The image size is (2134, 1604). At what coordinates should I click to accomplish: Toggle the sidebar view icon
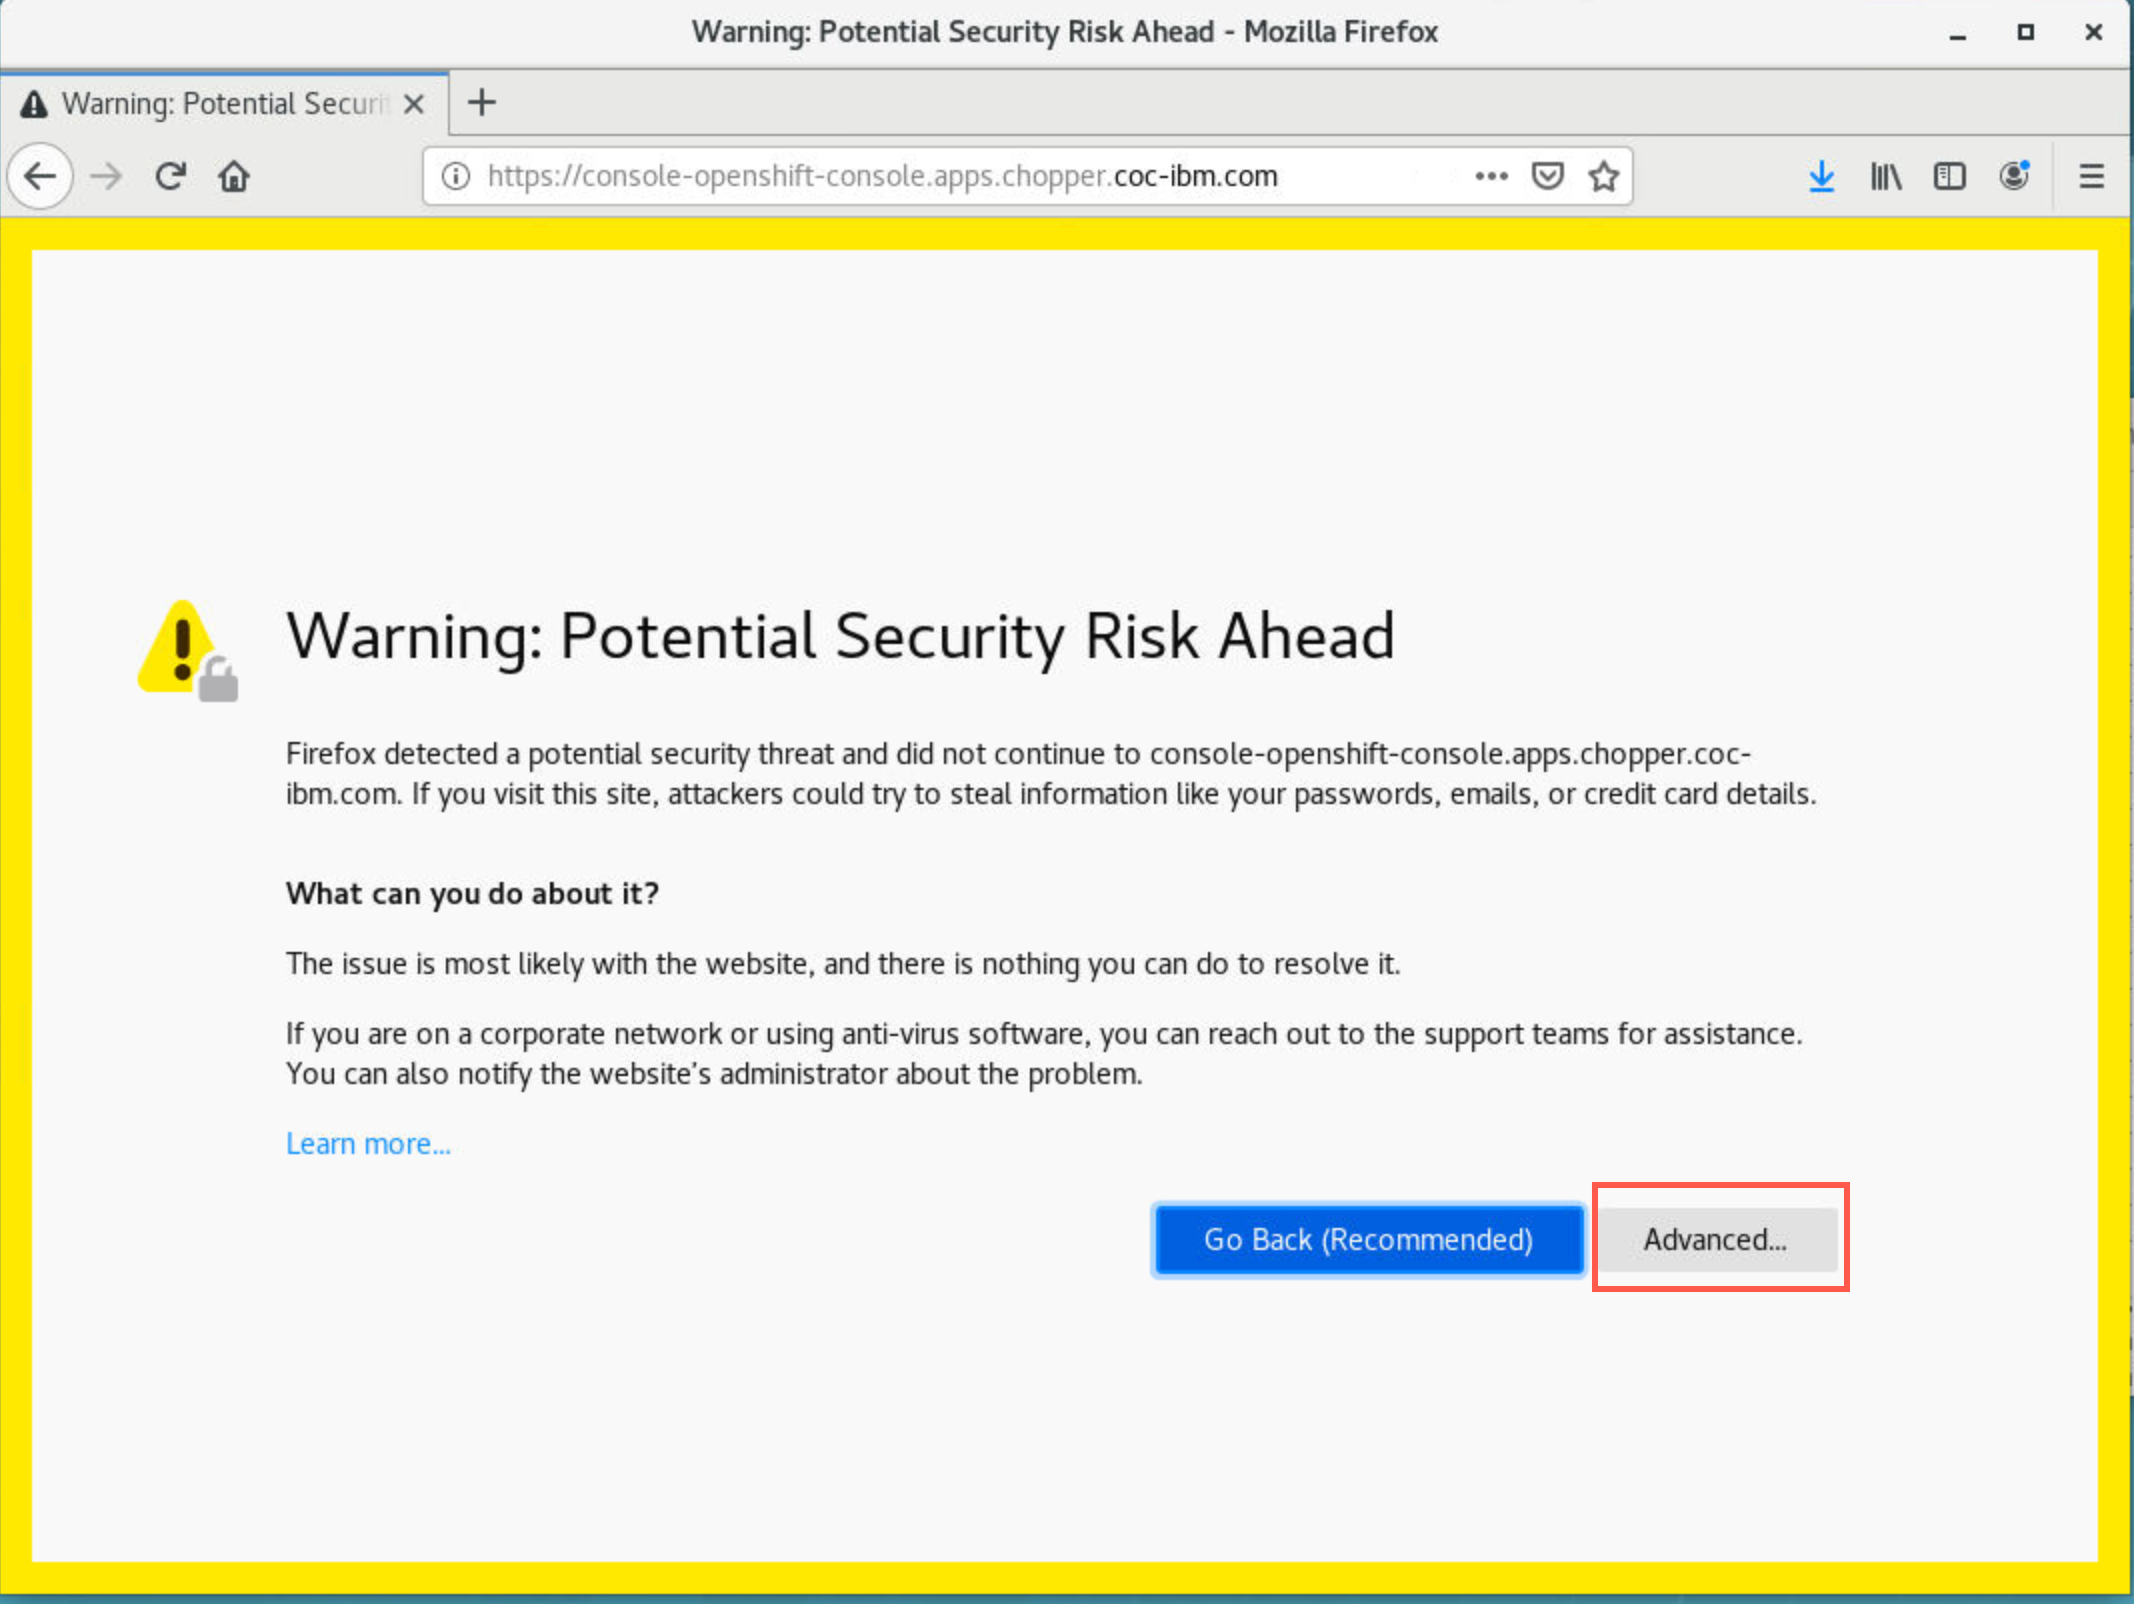1949,177
